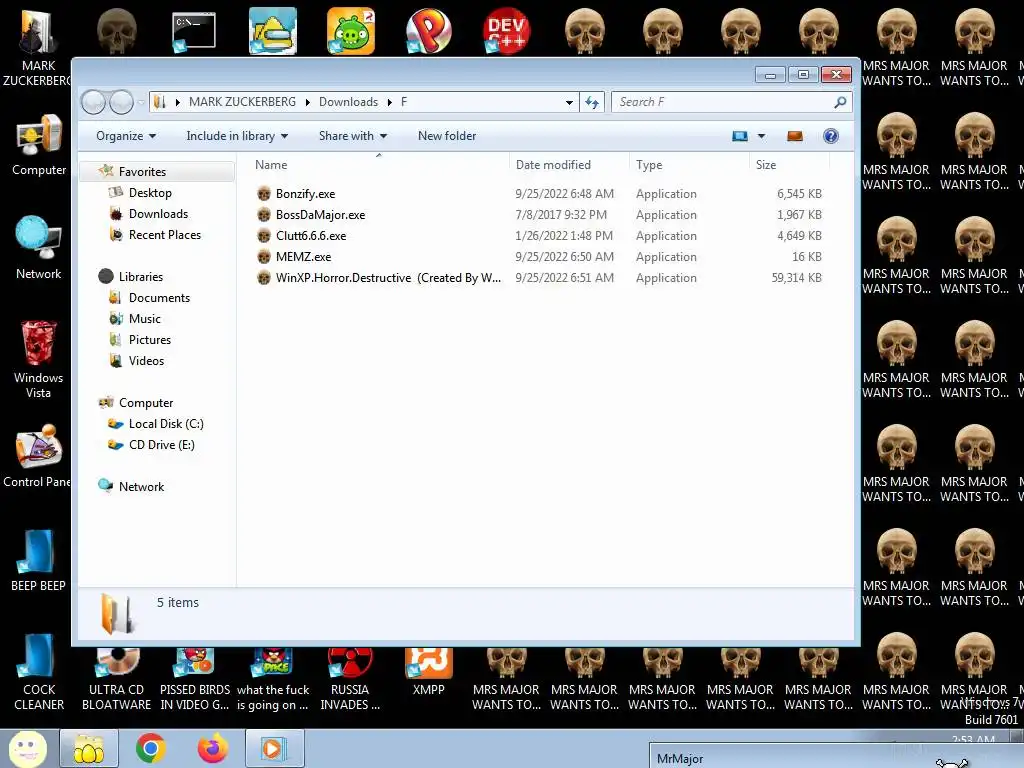Screen dimensions: 1024x768
Task: Open Downloads in Favorites sidebar
Action: [x=158, y=214]
